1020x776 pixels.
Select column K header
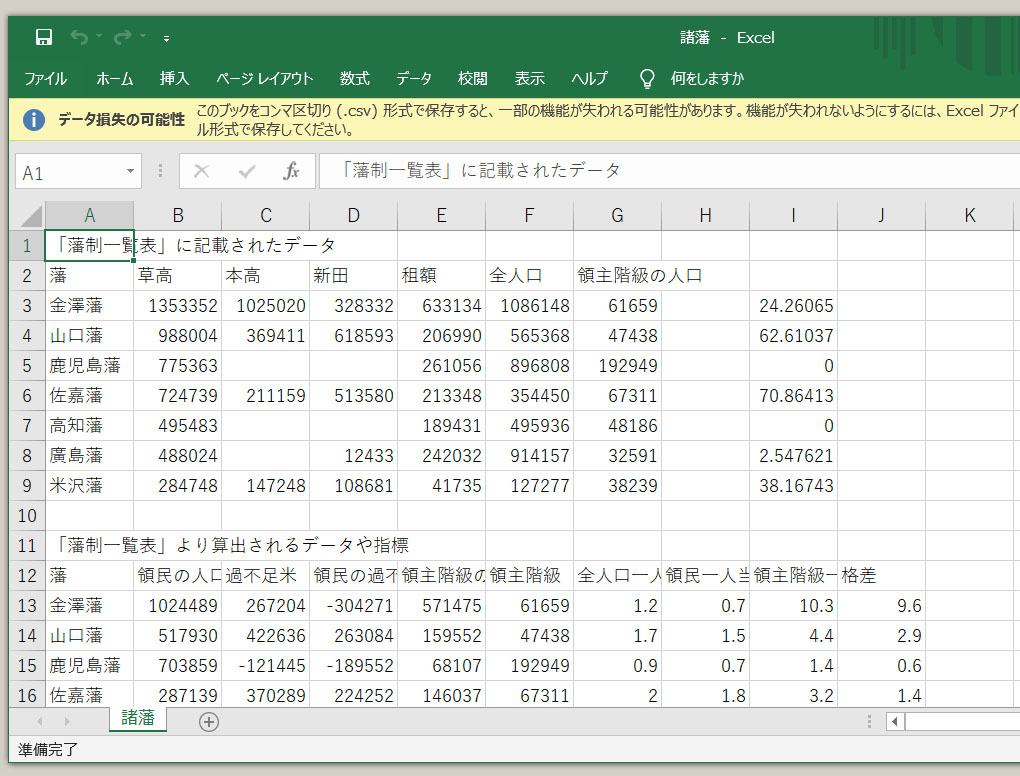click(x=969, y=215)
